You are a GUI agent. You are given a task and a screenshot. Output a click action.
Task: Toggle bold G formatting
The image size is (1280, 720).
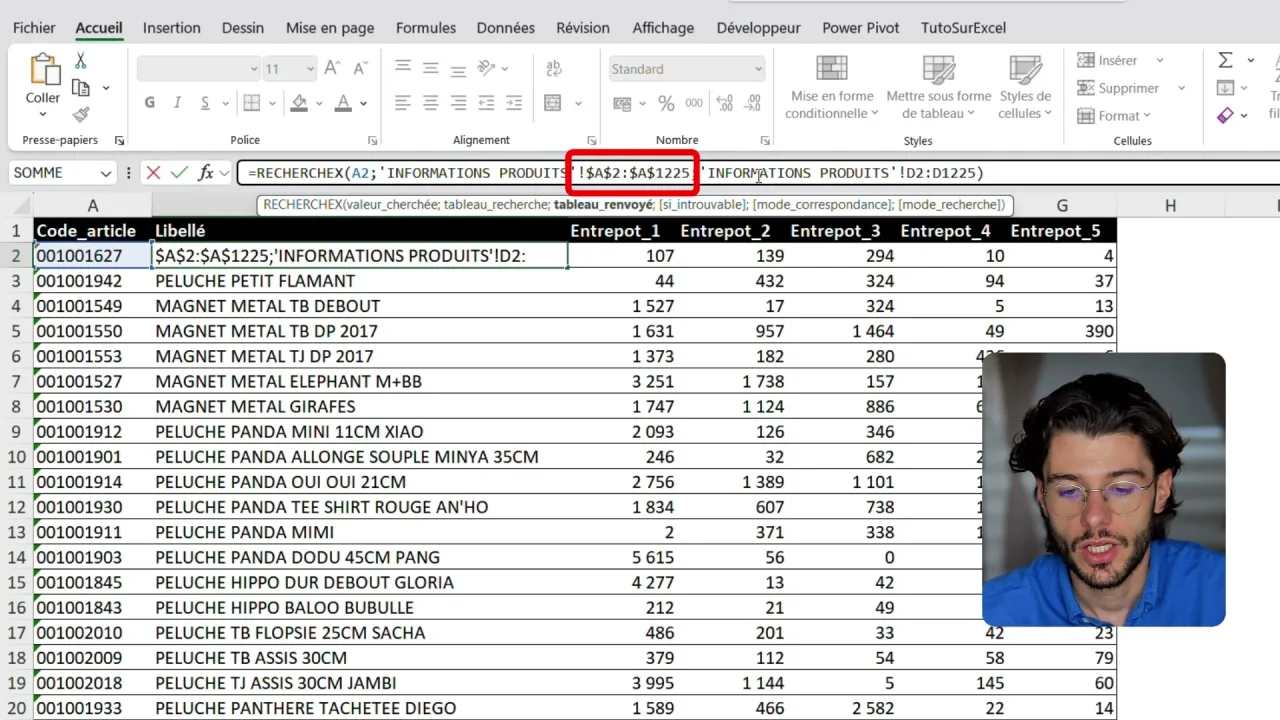click(150, 103)
